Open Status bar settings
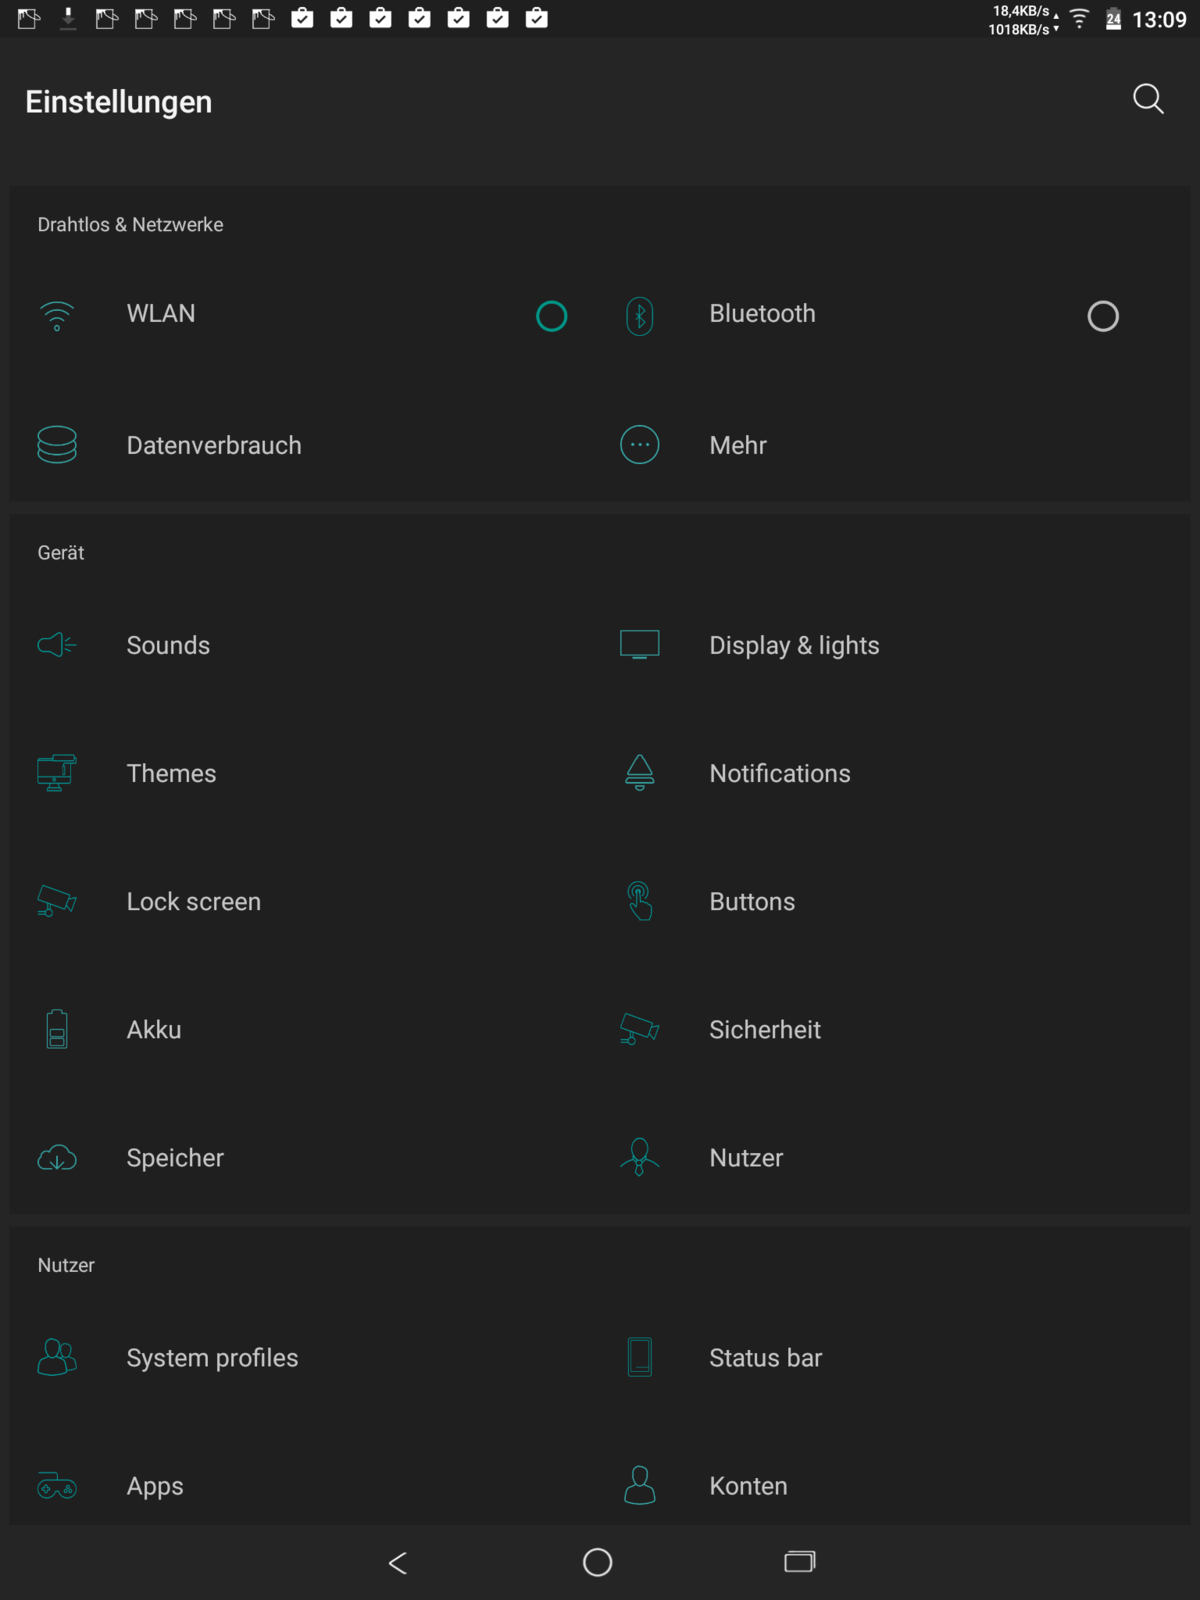Screen dimensions: 1200x1600 pyautogui.click(x=765, y=1358)
